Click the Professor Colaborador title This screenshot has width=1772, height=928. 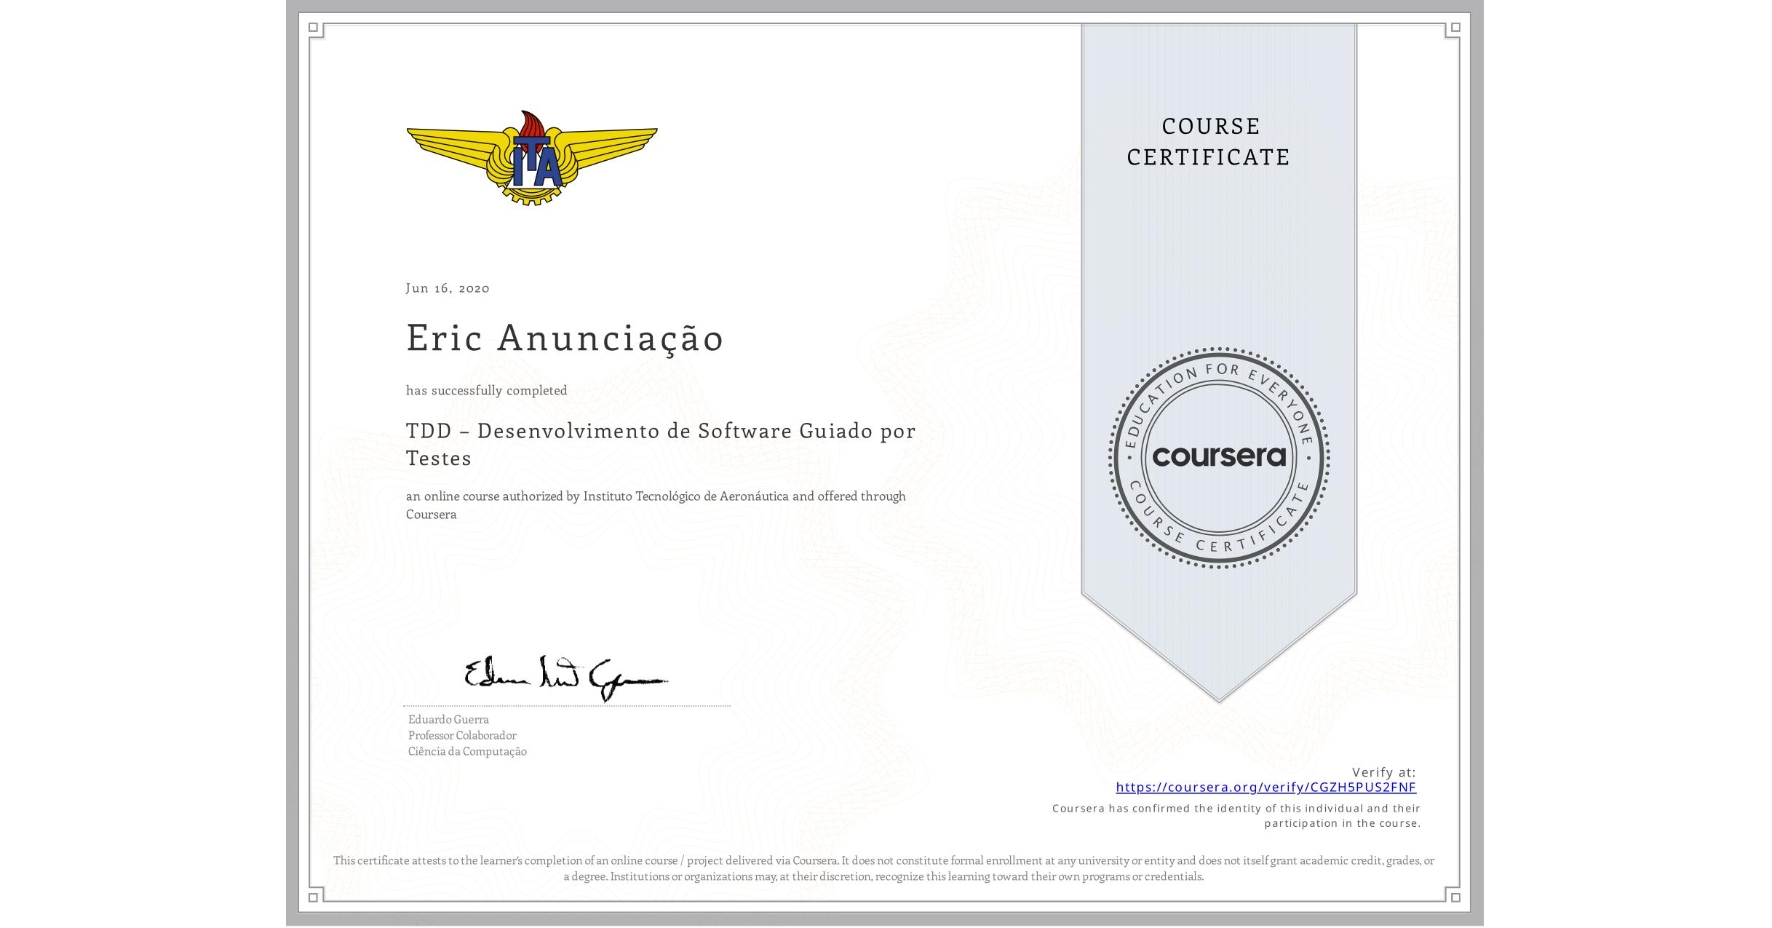tap(462, 735)
